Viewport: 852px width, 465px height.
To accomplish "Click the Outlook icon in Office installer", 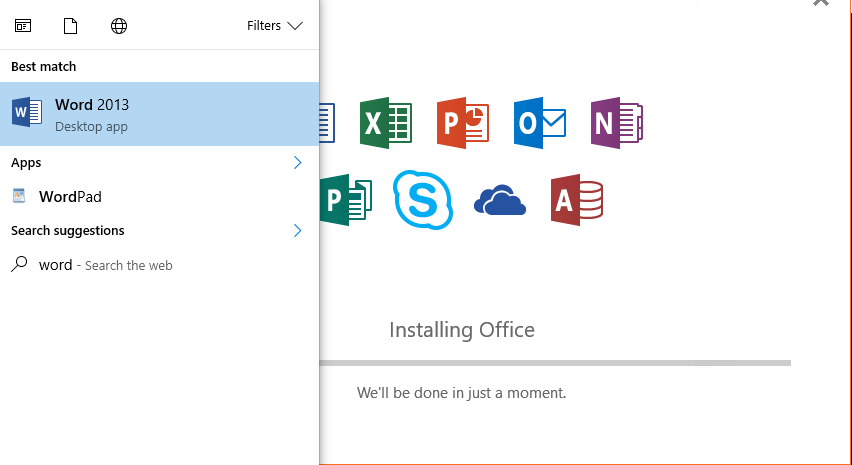I will [x=540, y=123].
